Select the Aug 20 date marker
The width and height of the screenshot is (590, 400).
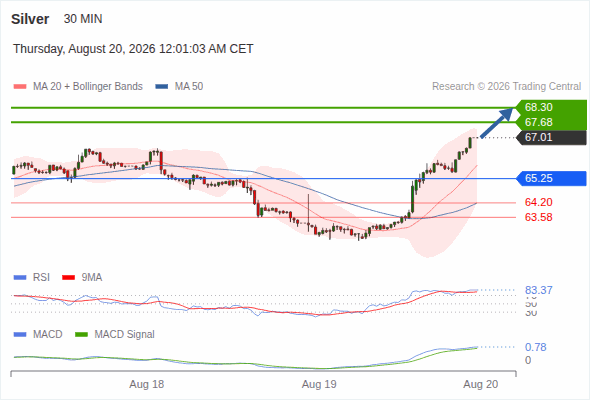481,385
